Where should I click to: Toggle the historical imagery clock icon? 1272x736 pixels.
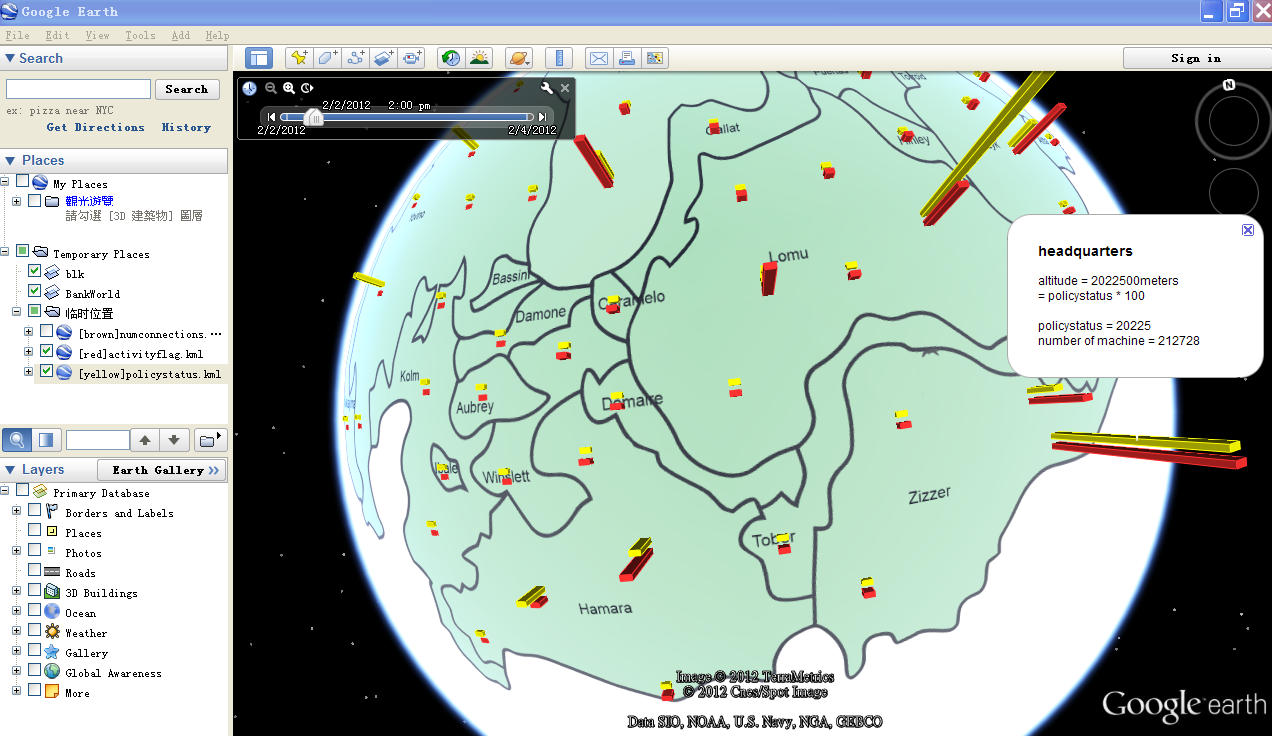tap(452, 58)
